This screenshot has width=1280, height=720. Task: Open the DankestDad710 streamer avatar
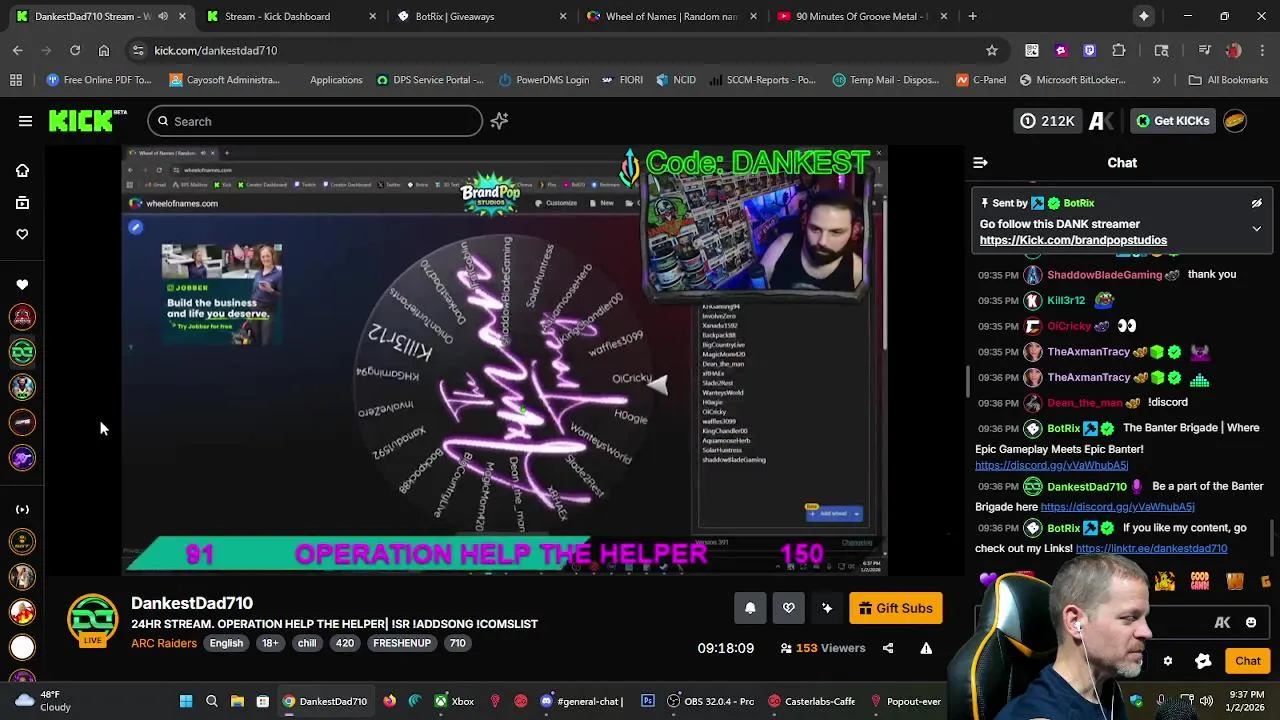click(93, 621)
